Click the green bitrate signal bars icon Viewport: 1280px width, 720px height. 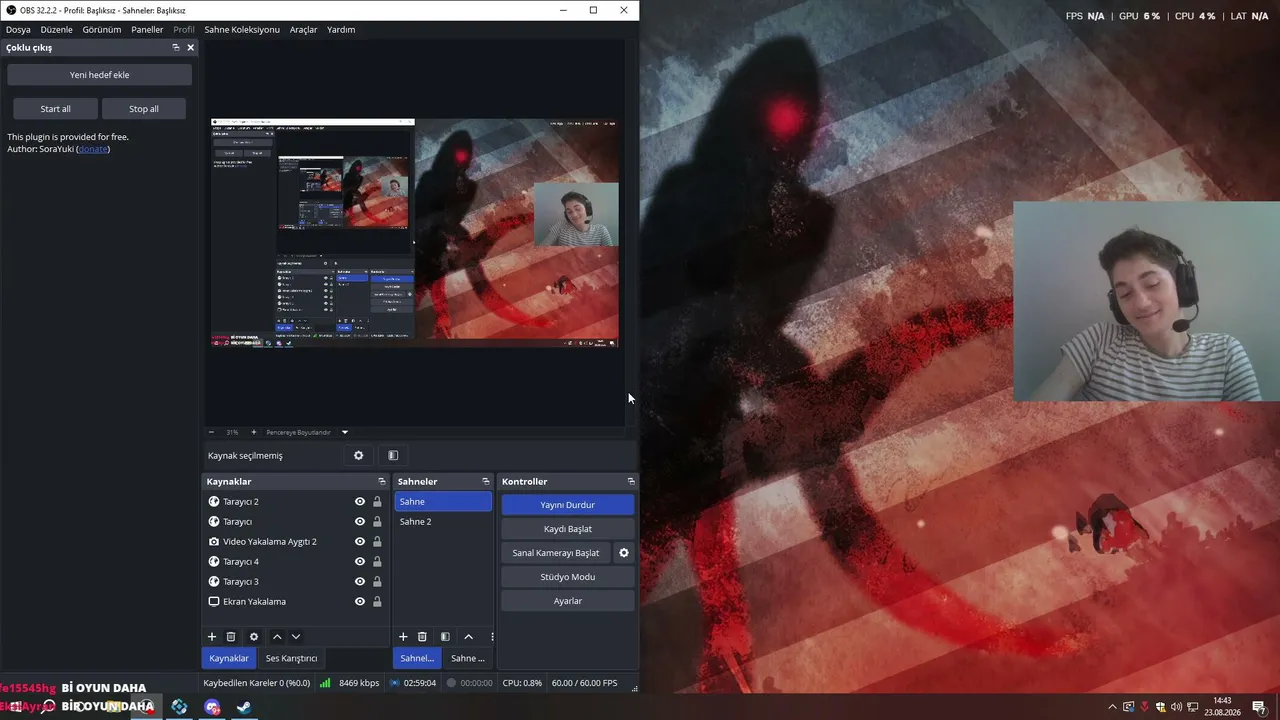pyautogui.click(x=325, y=683)
